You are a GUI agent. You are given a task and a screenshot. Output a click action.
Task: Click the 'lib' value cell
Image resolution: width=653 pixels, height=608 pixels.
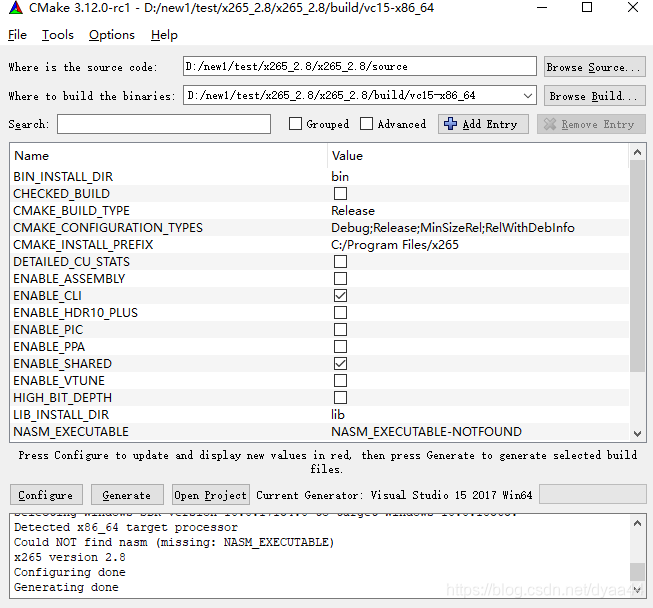pyautogui.click(x=338, y=415)
